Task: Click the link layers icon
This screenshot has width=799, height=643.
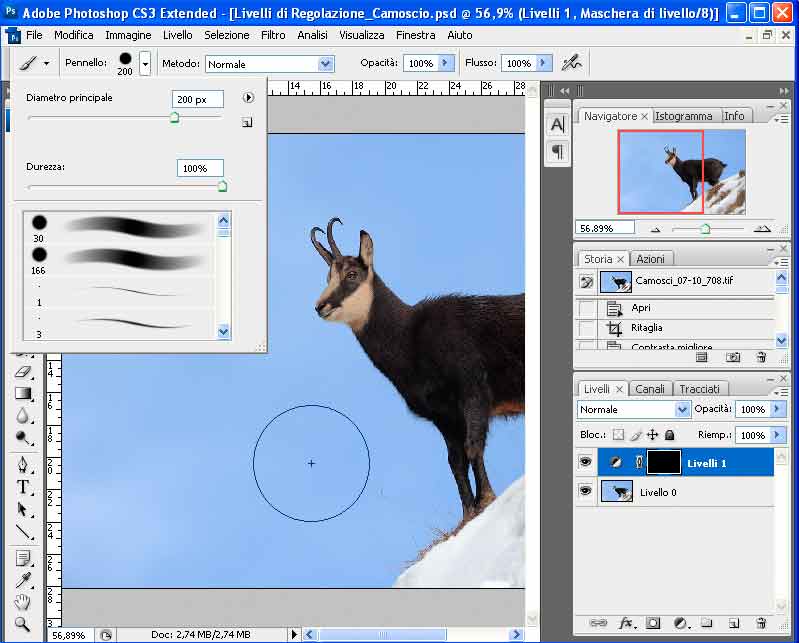Action: (598, 623)
